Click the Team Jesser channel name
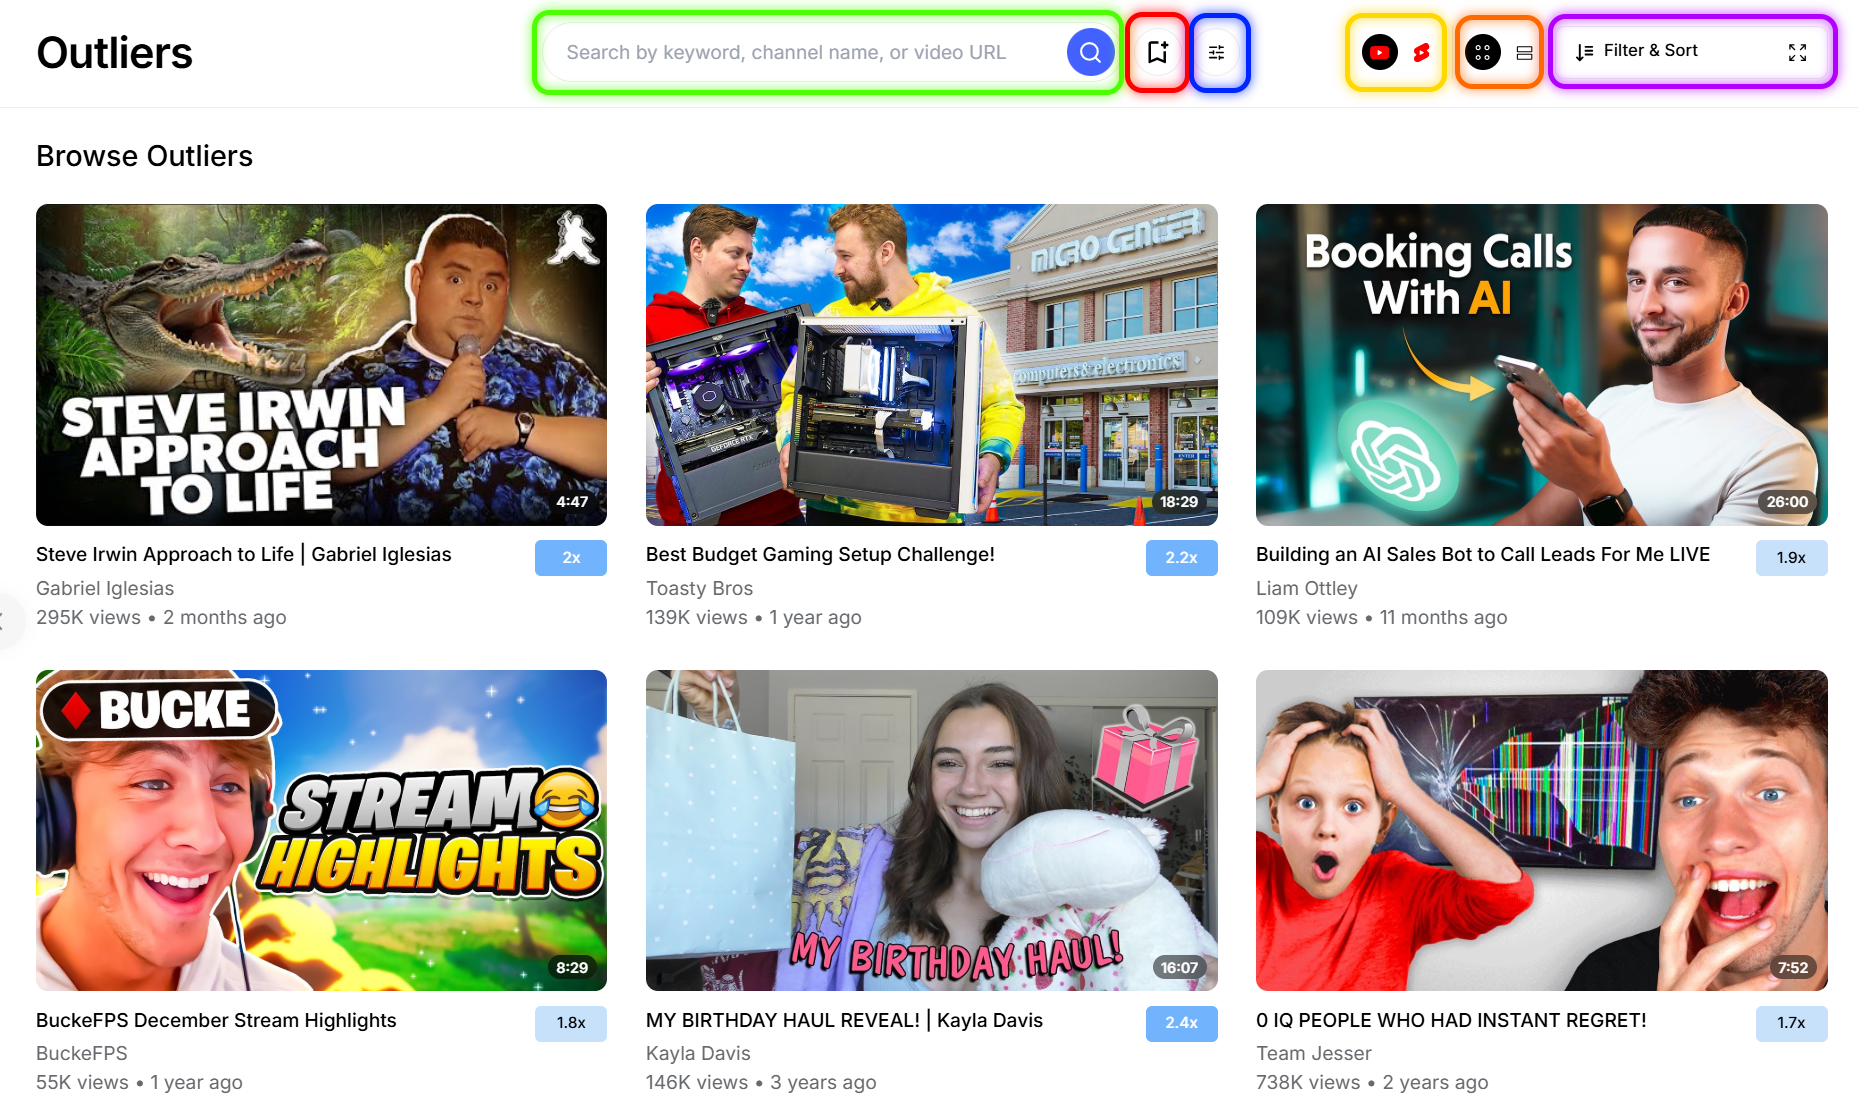Viewport: 1858px width, 1113px height. [x=1314, y=1053]
